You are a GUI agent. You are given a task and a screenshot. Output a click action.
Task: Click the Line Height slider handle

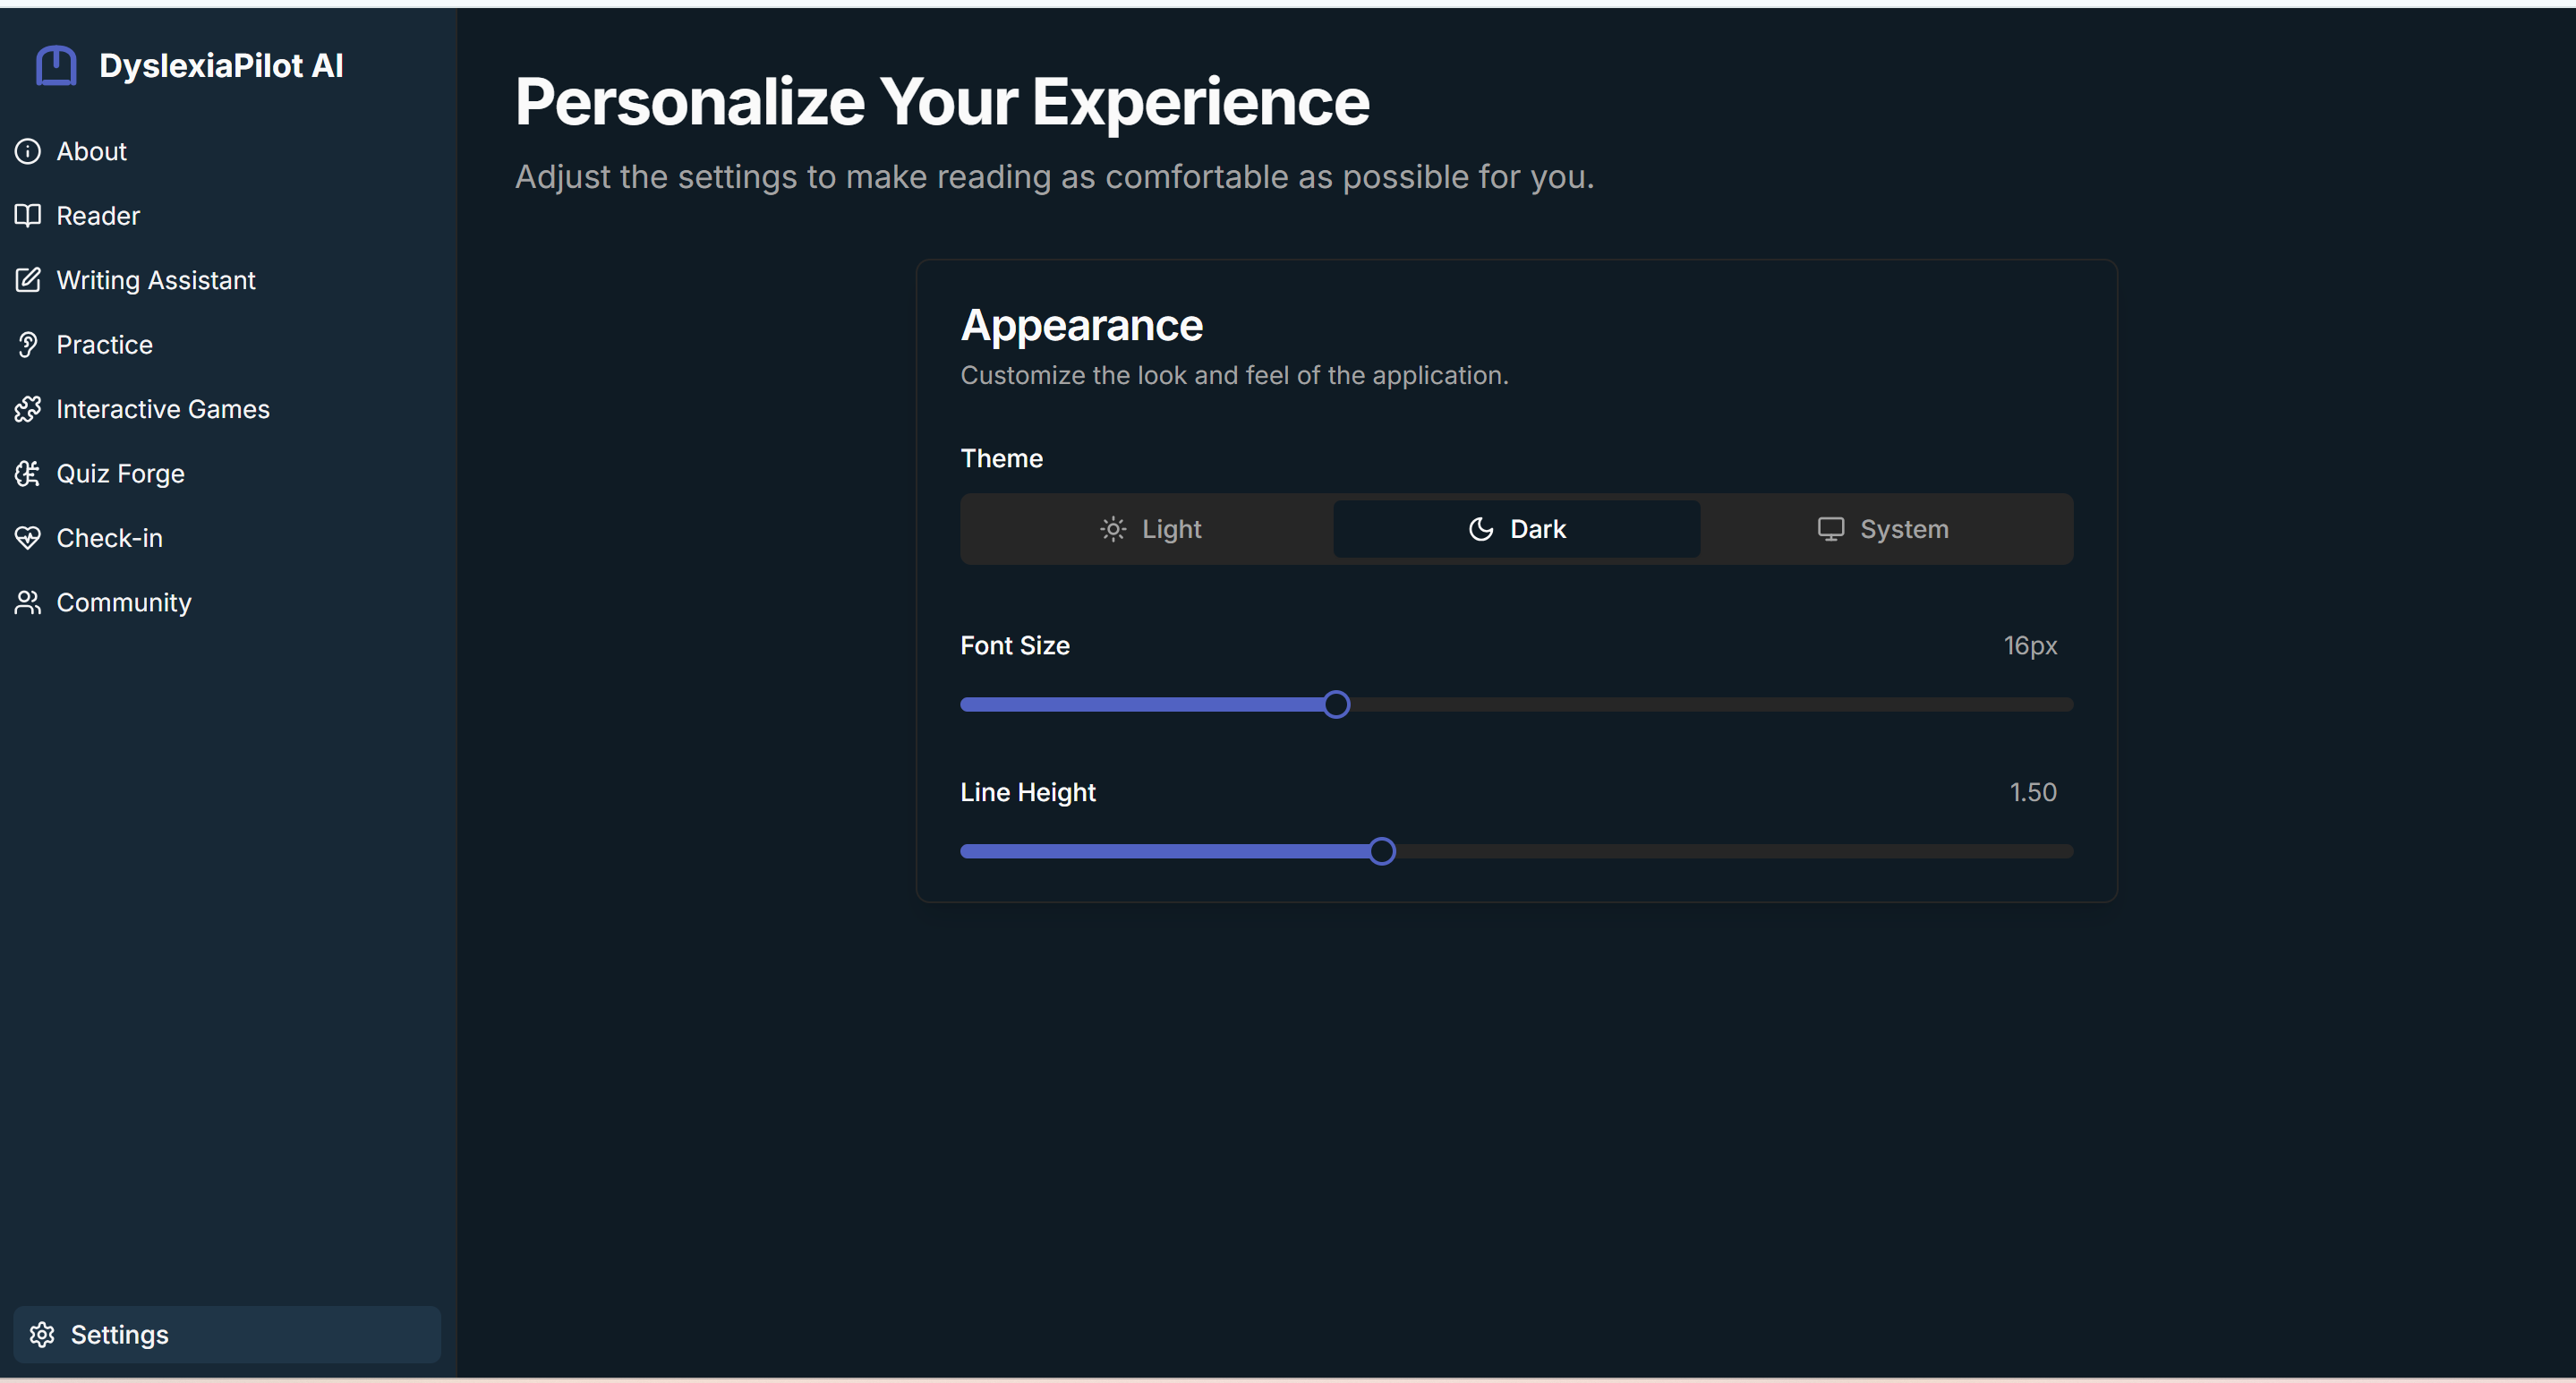(x=1382, y=852)
